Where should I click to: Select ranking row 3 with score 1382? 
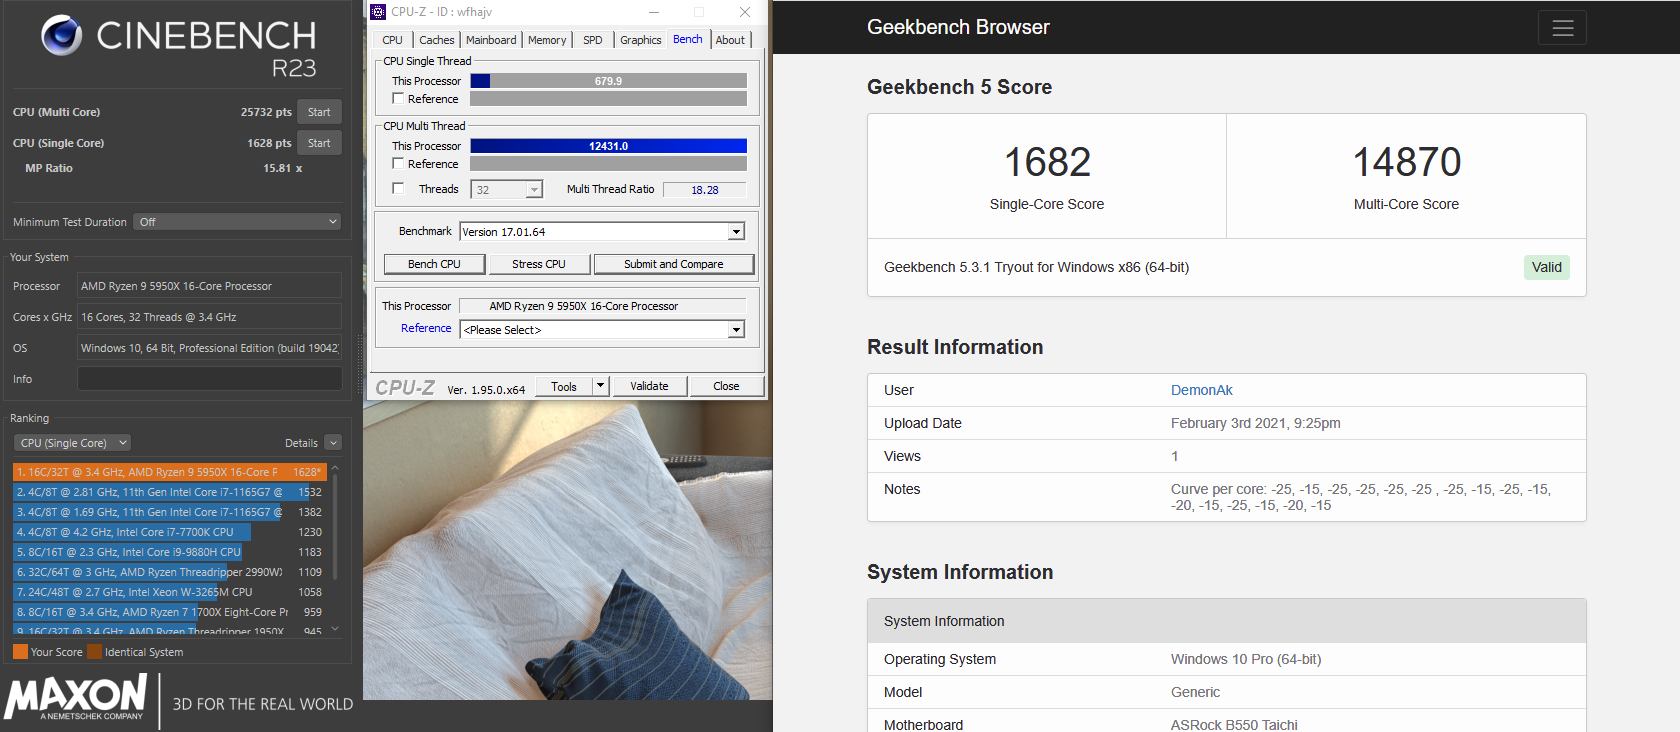[x=170, y=512]
